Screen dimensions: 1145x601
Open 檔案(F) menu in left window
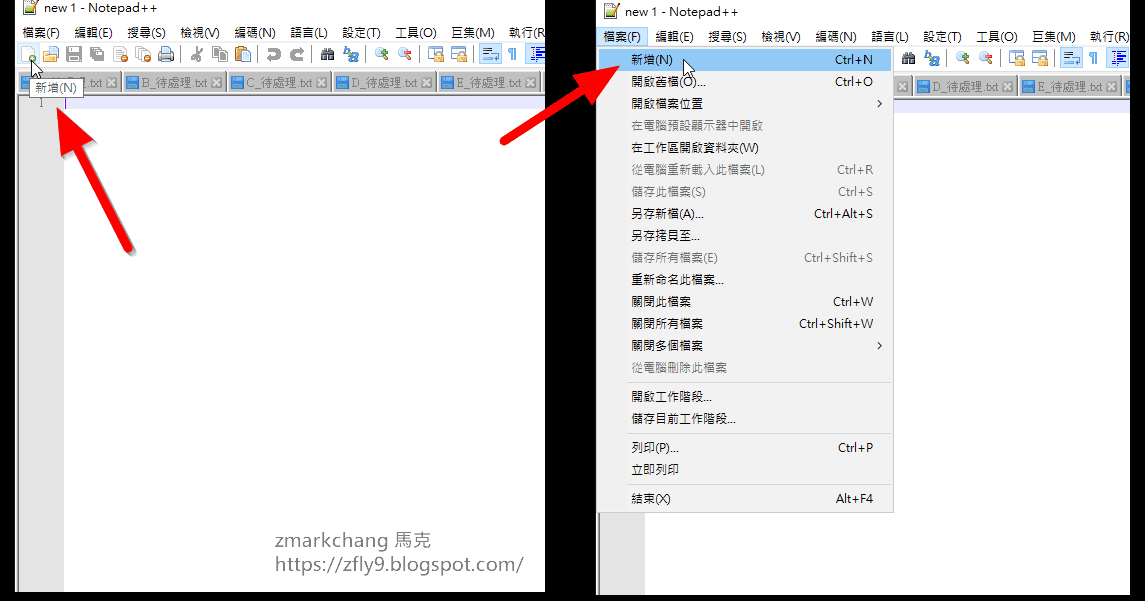click(x=41, y=33)
